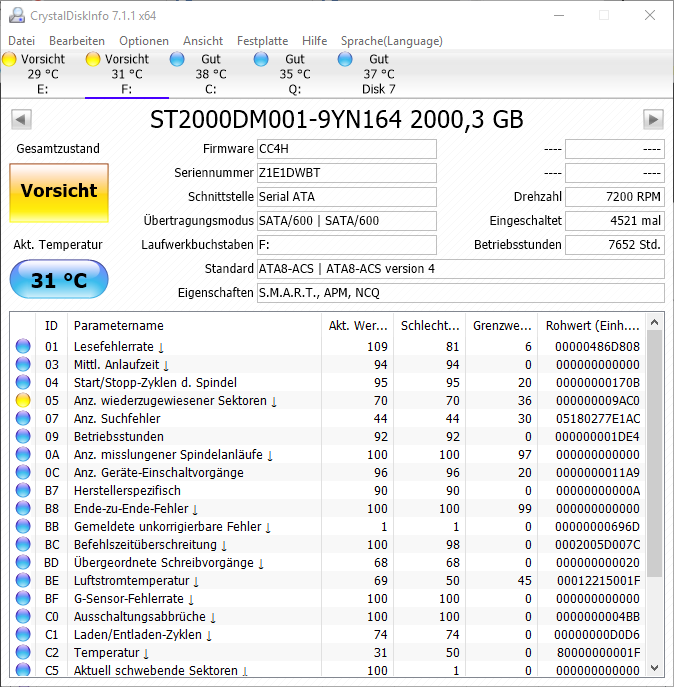Click the Seriennummer field Z1E1DWBT
This screenshot has width=674, height=687.
tap(347, 173)
